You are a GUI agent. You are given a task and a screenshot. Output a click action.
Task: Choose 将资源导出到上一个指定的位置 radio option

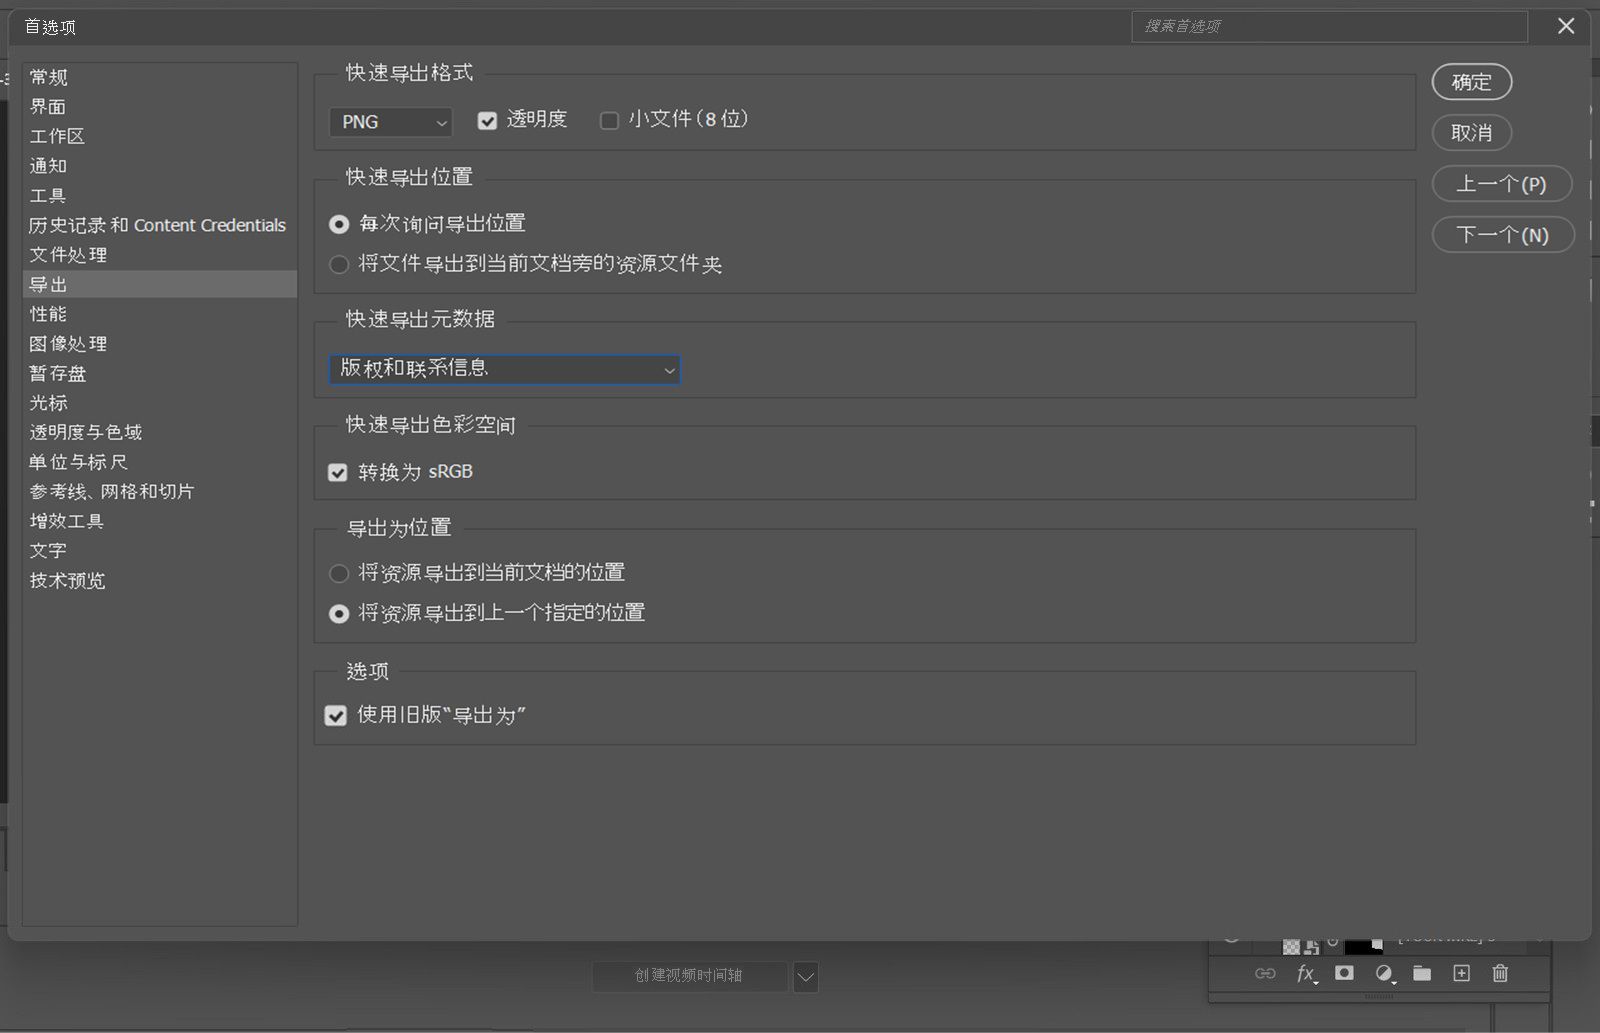click(339, 613)
